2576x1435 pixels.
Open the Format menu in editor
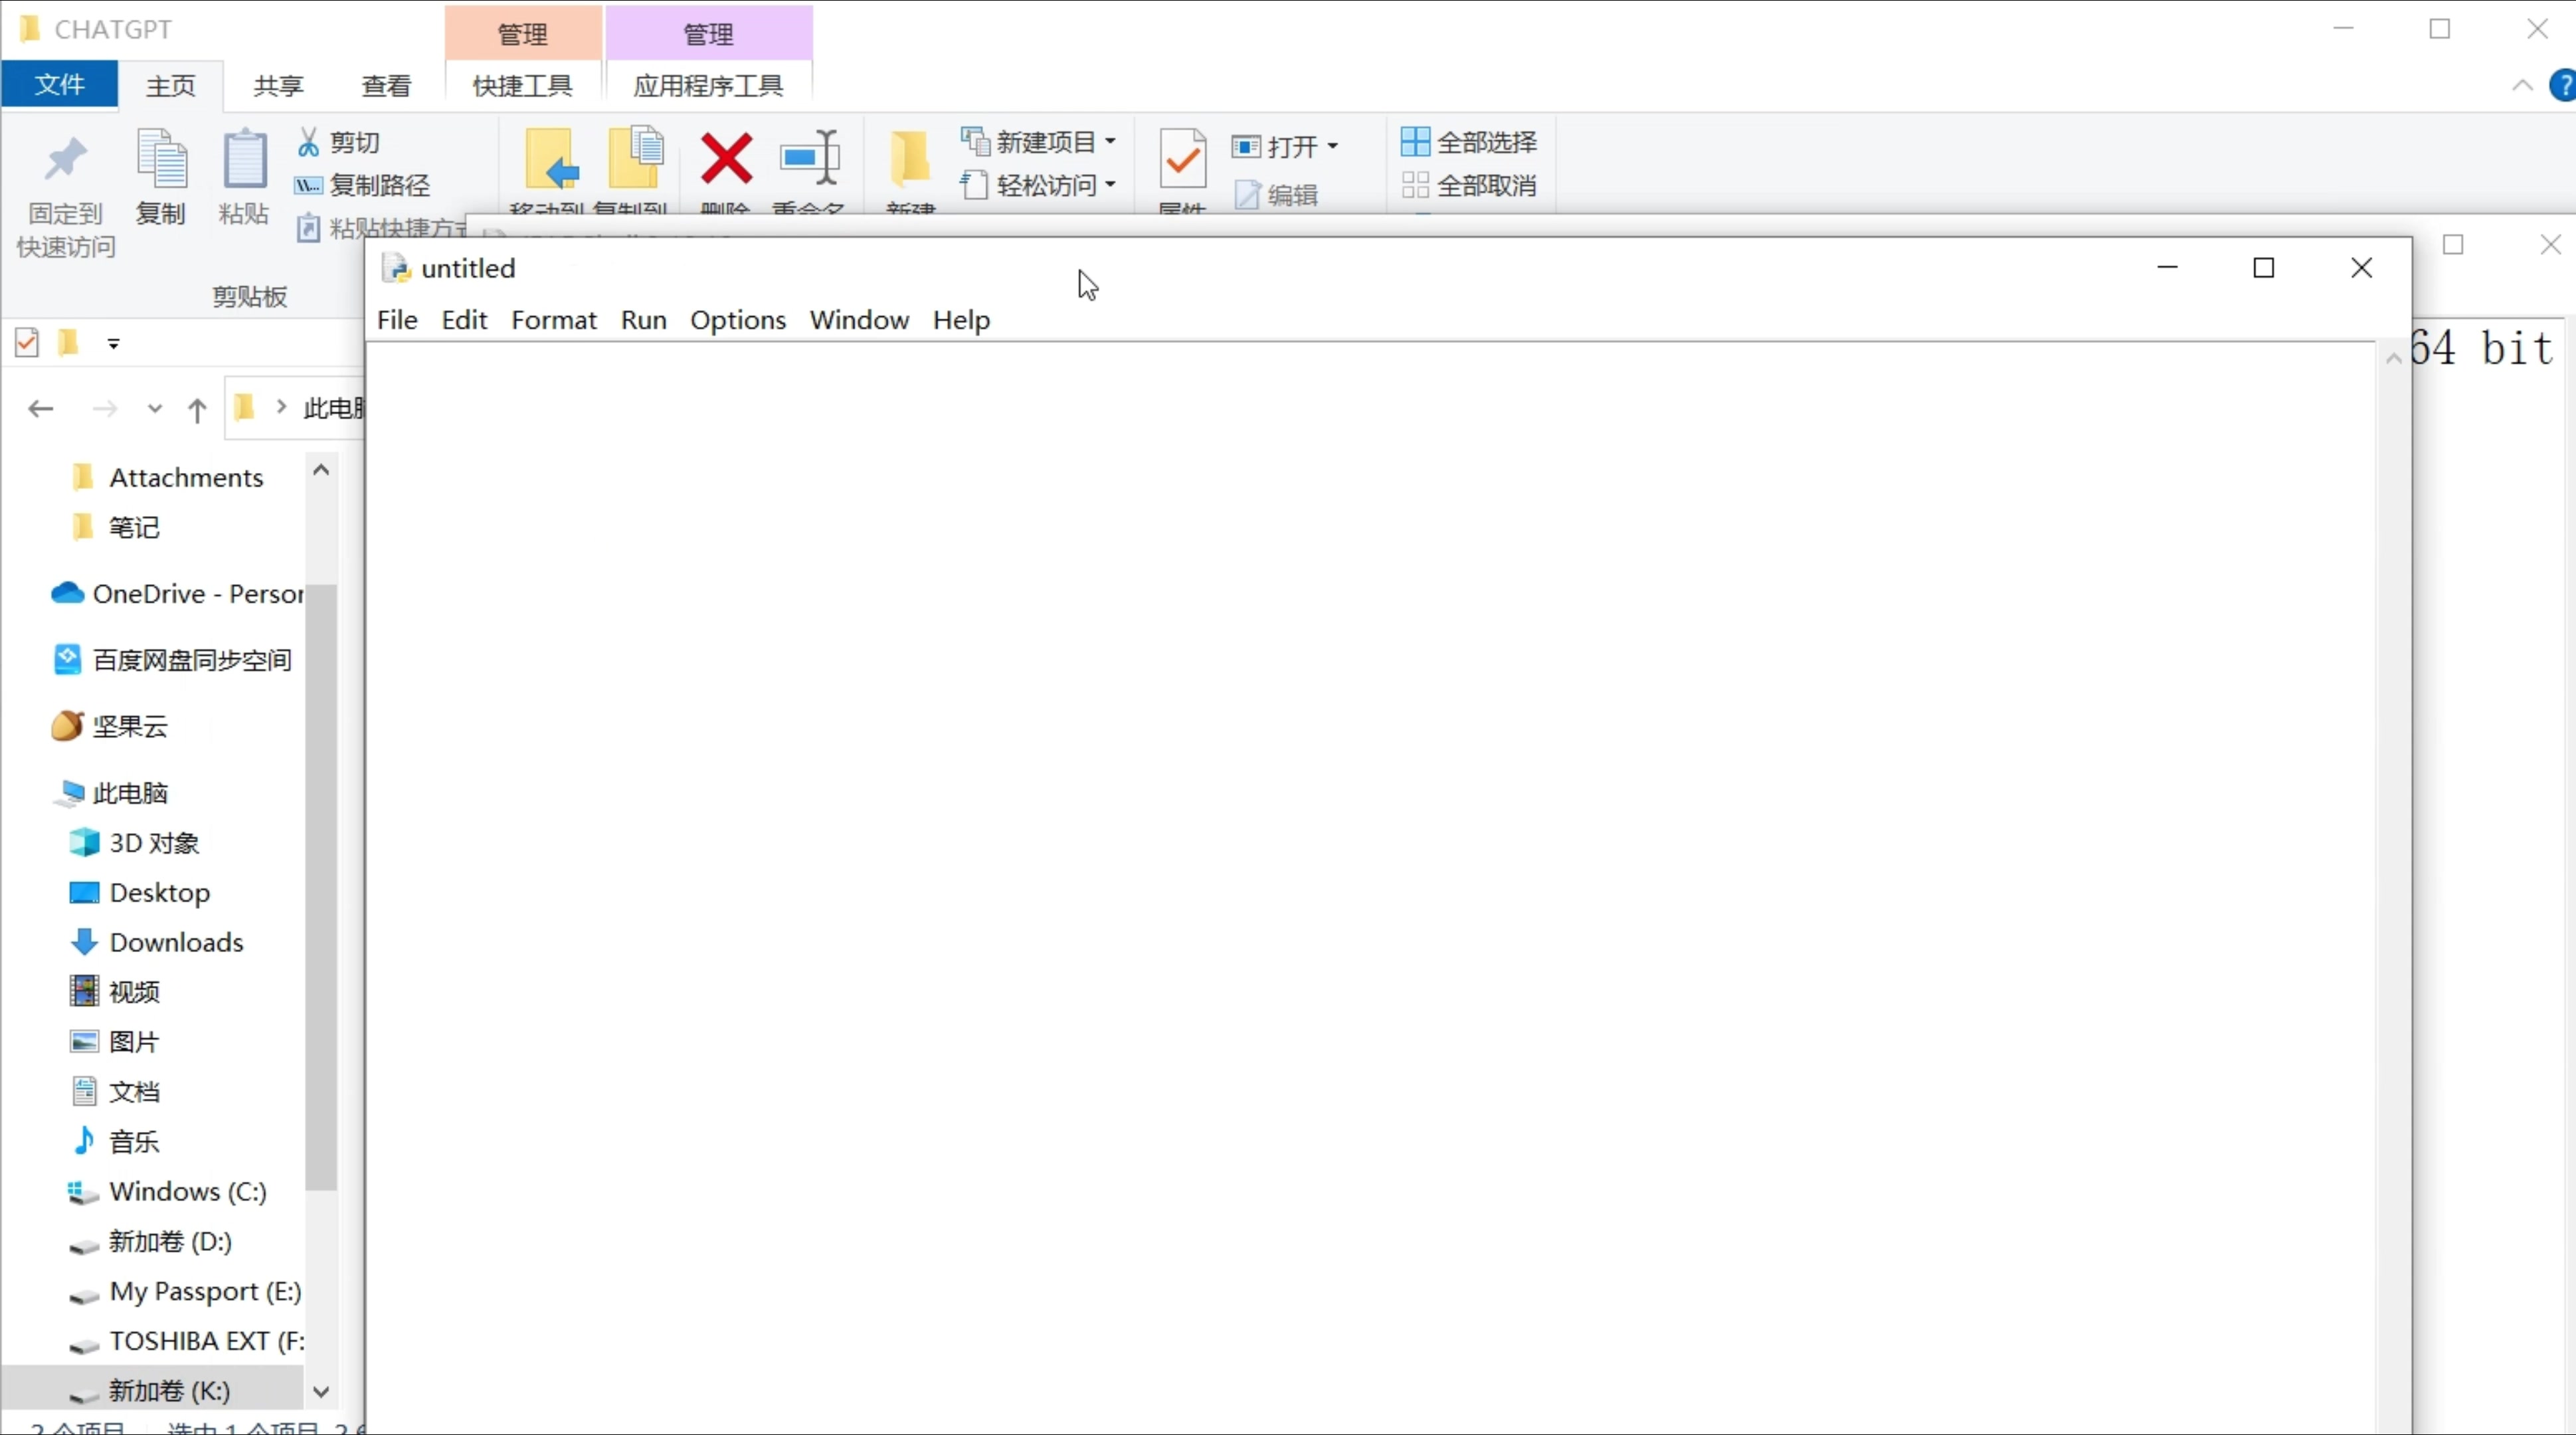pyautogui.click(x=553, y=320)
